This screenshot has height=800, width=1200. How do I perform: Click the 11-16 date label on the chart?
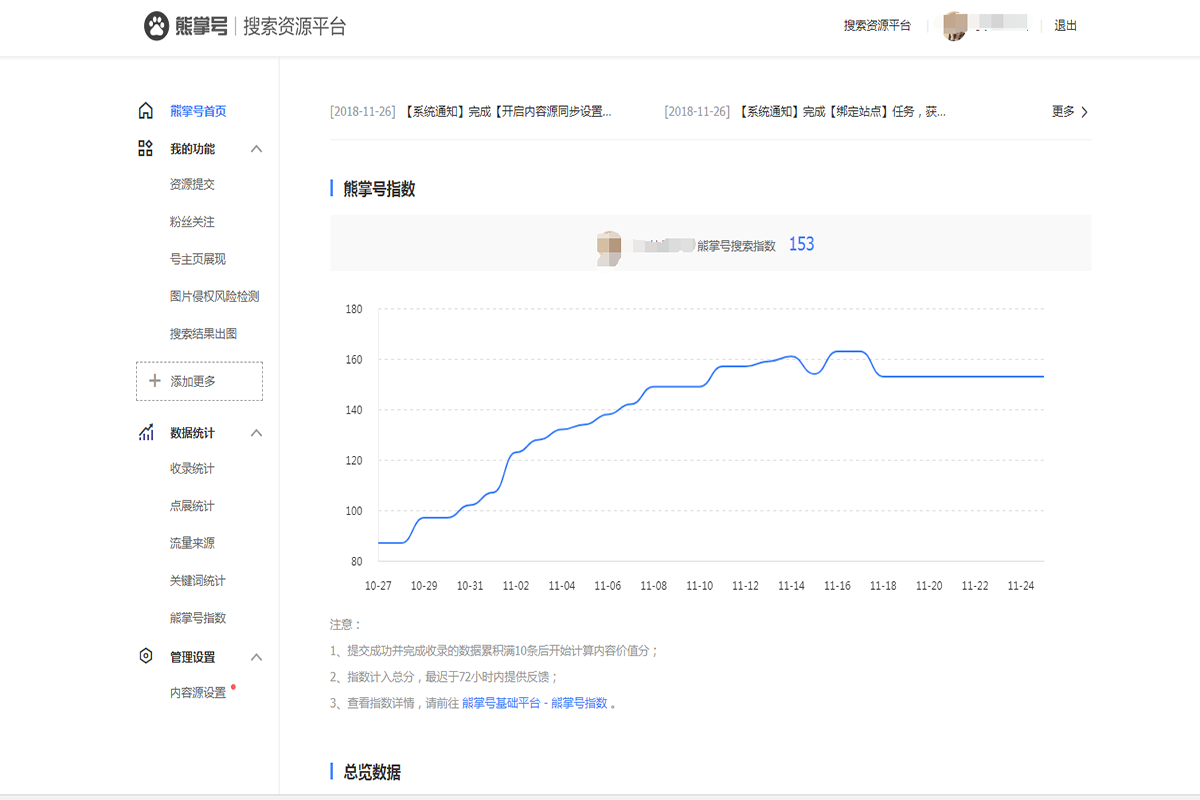pos(837,586)
